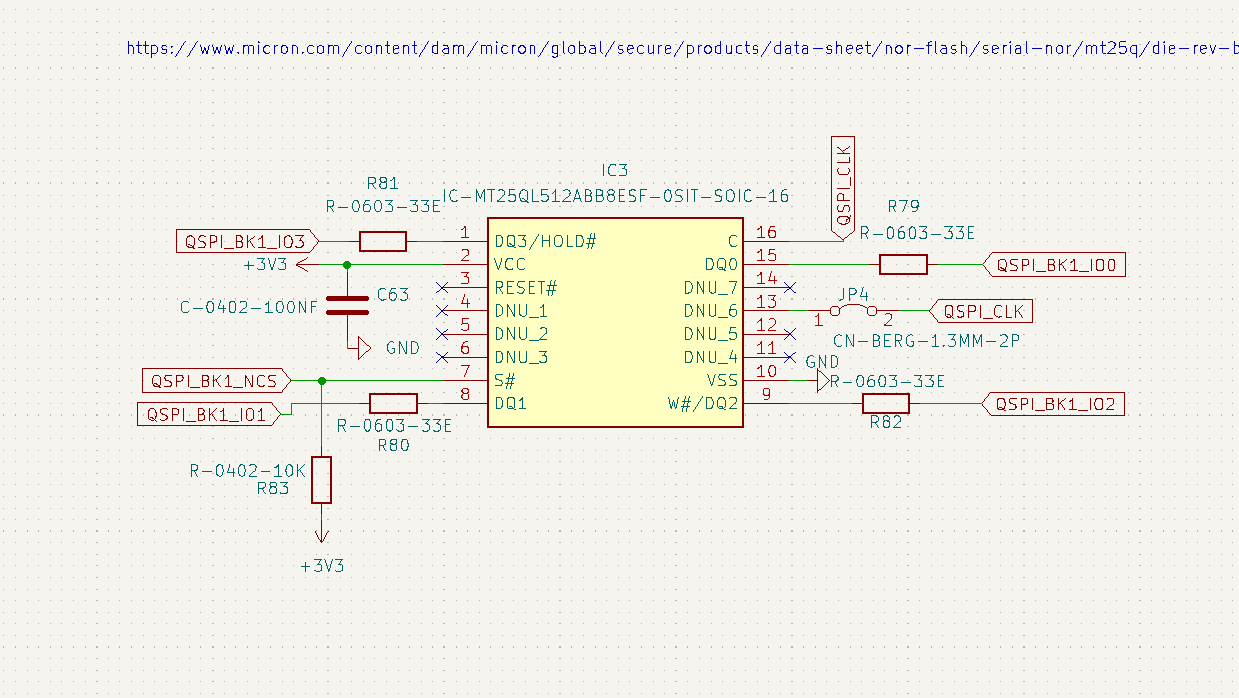Select the wire junction near S# pin
1239x698 pixels.
[x=321, y=381]
